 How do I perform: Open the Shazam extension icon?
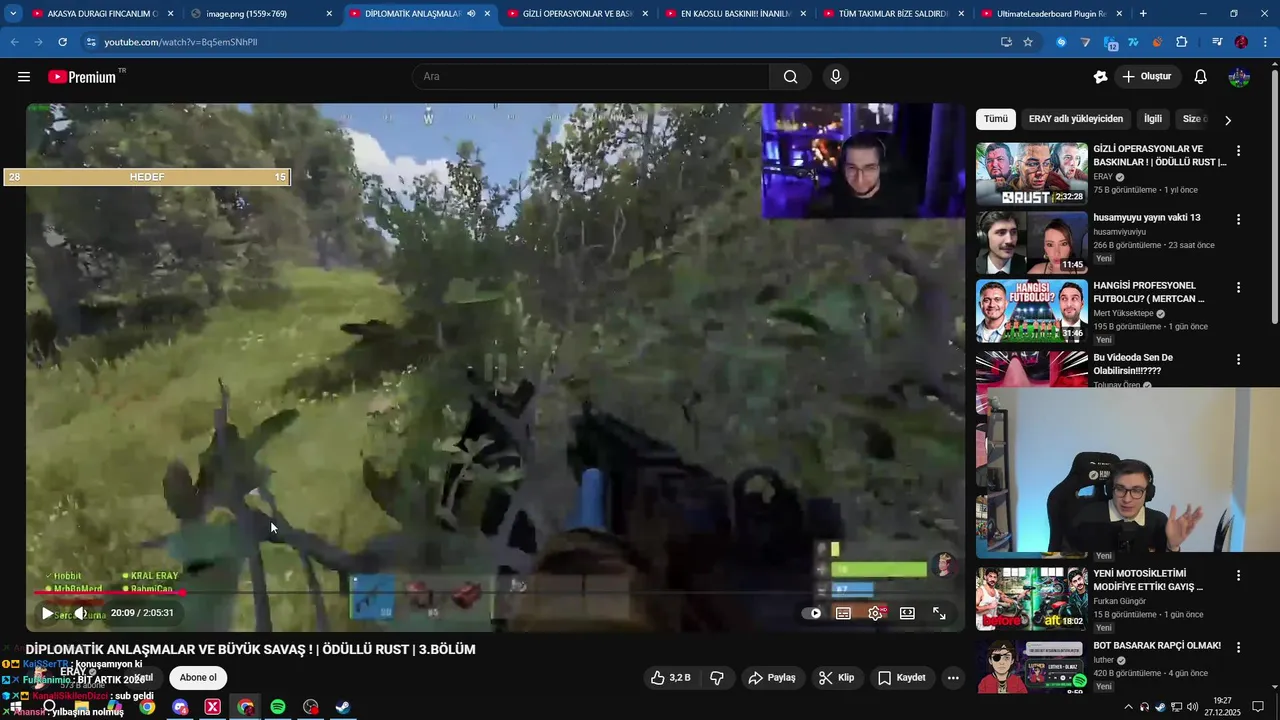pos(1061,42)
